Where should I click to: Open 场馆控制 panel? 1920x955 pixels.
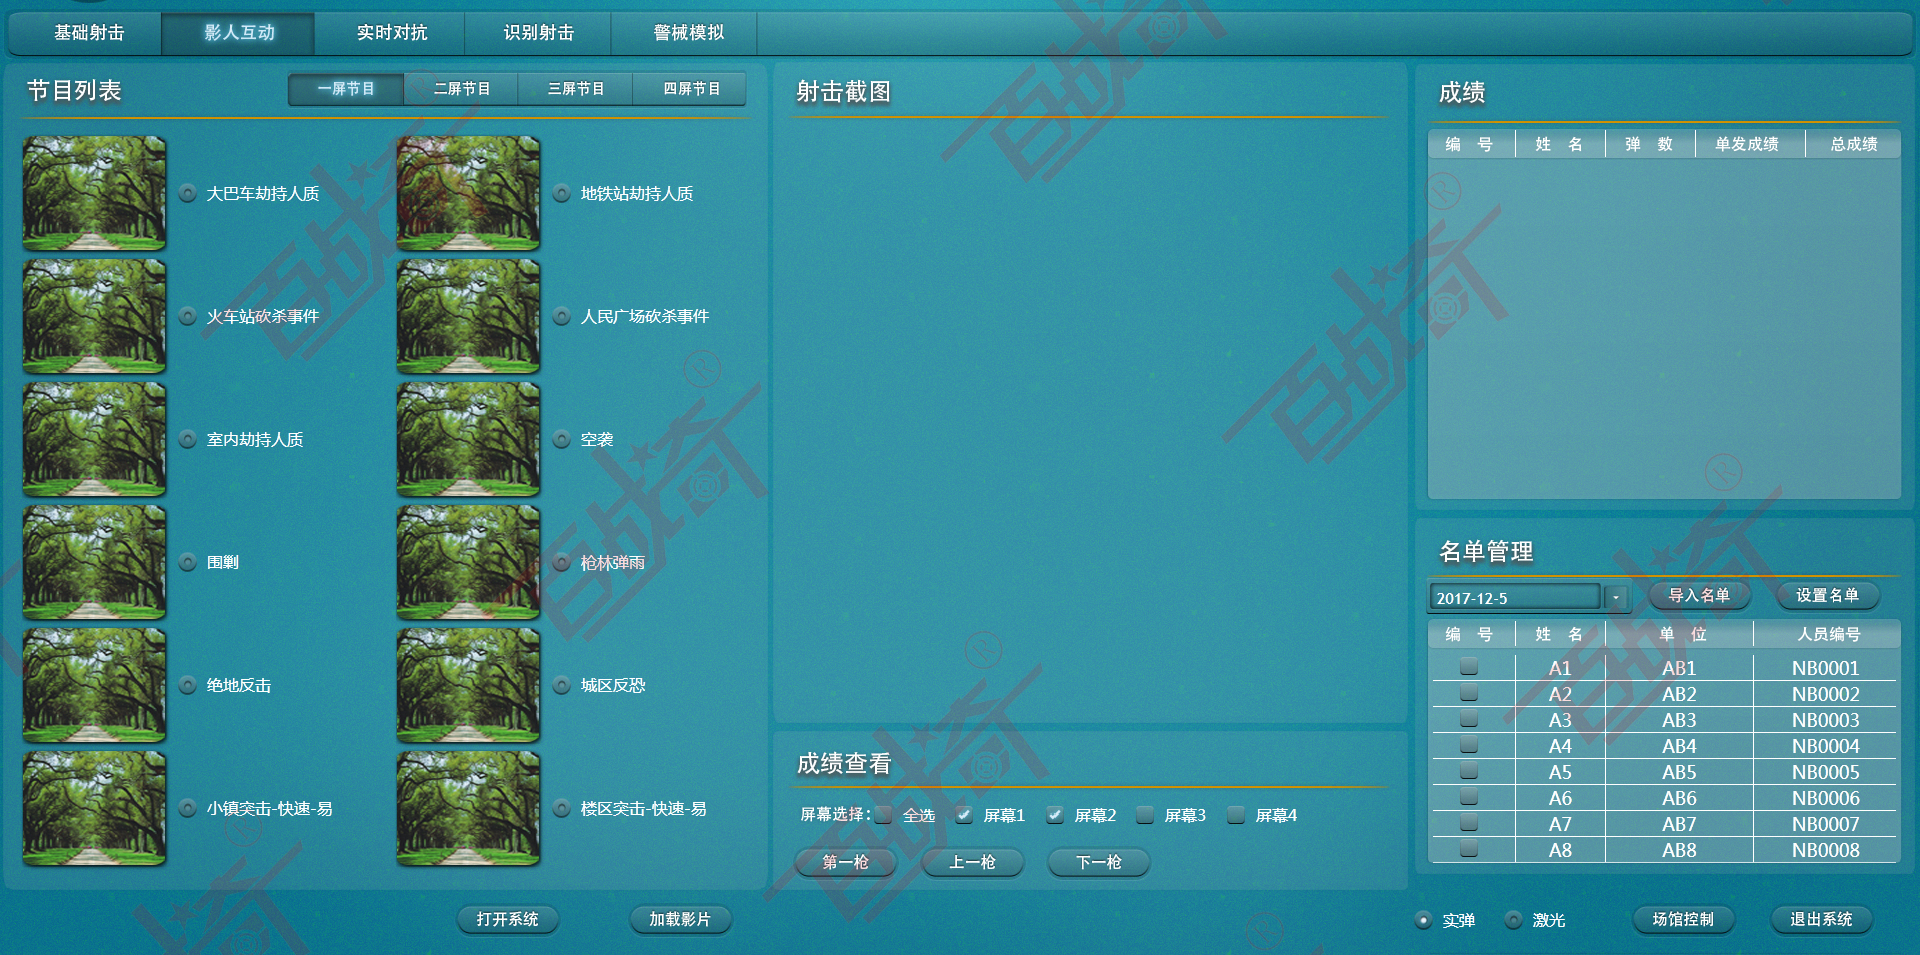1683,919
